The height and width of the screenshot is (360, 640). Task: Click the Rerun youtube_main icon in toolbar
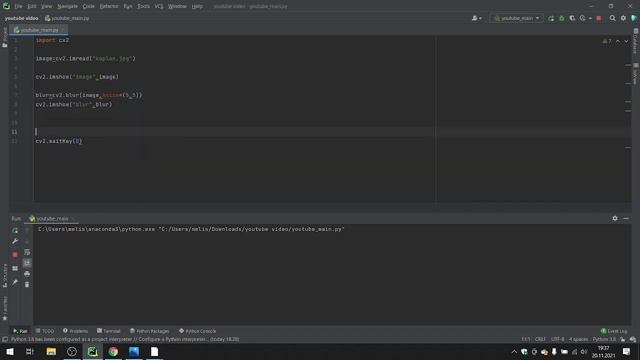pyautogui.click(x=551, y=18)
